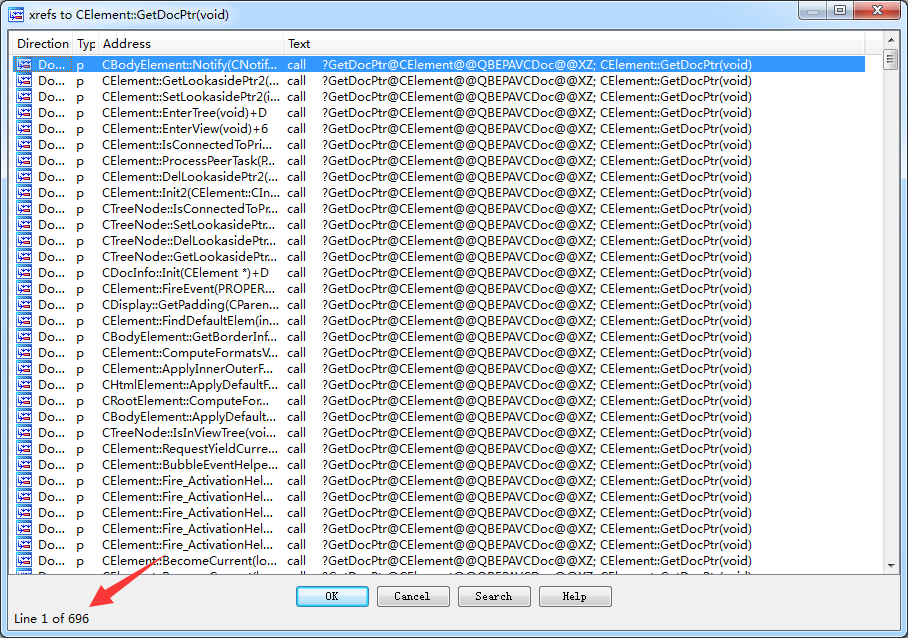The image size is (908, 638).
Task: Click the xrefs dialog title bar icon
Action: [x=16, y=13]
